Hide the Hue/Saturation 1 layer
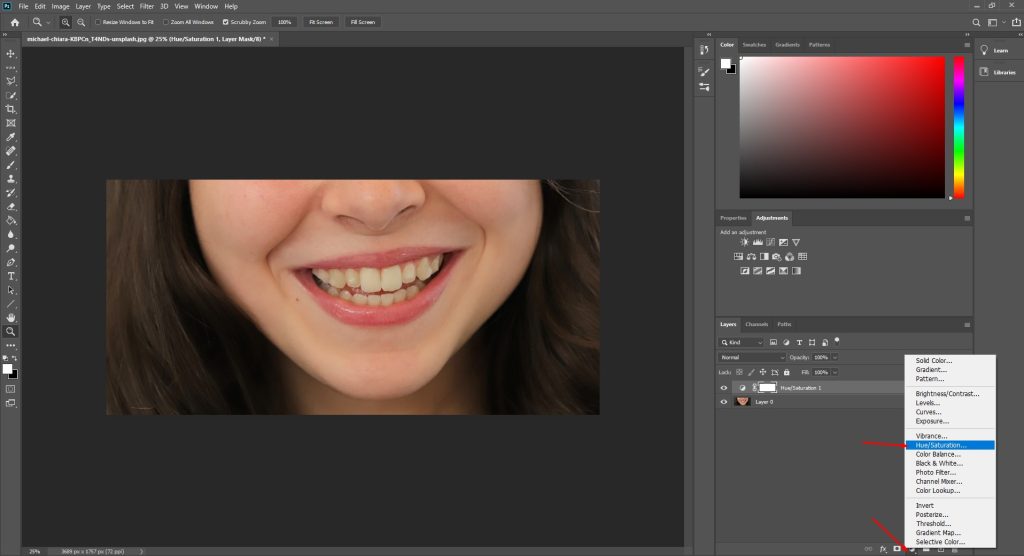 click(x=724, y=387)
